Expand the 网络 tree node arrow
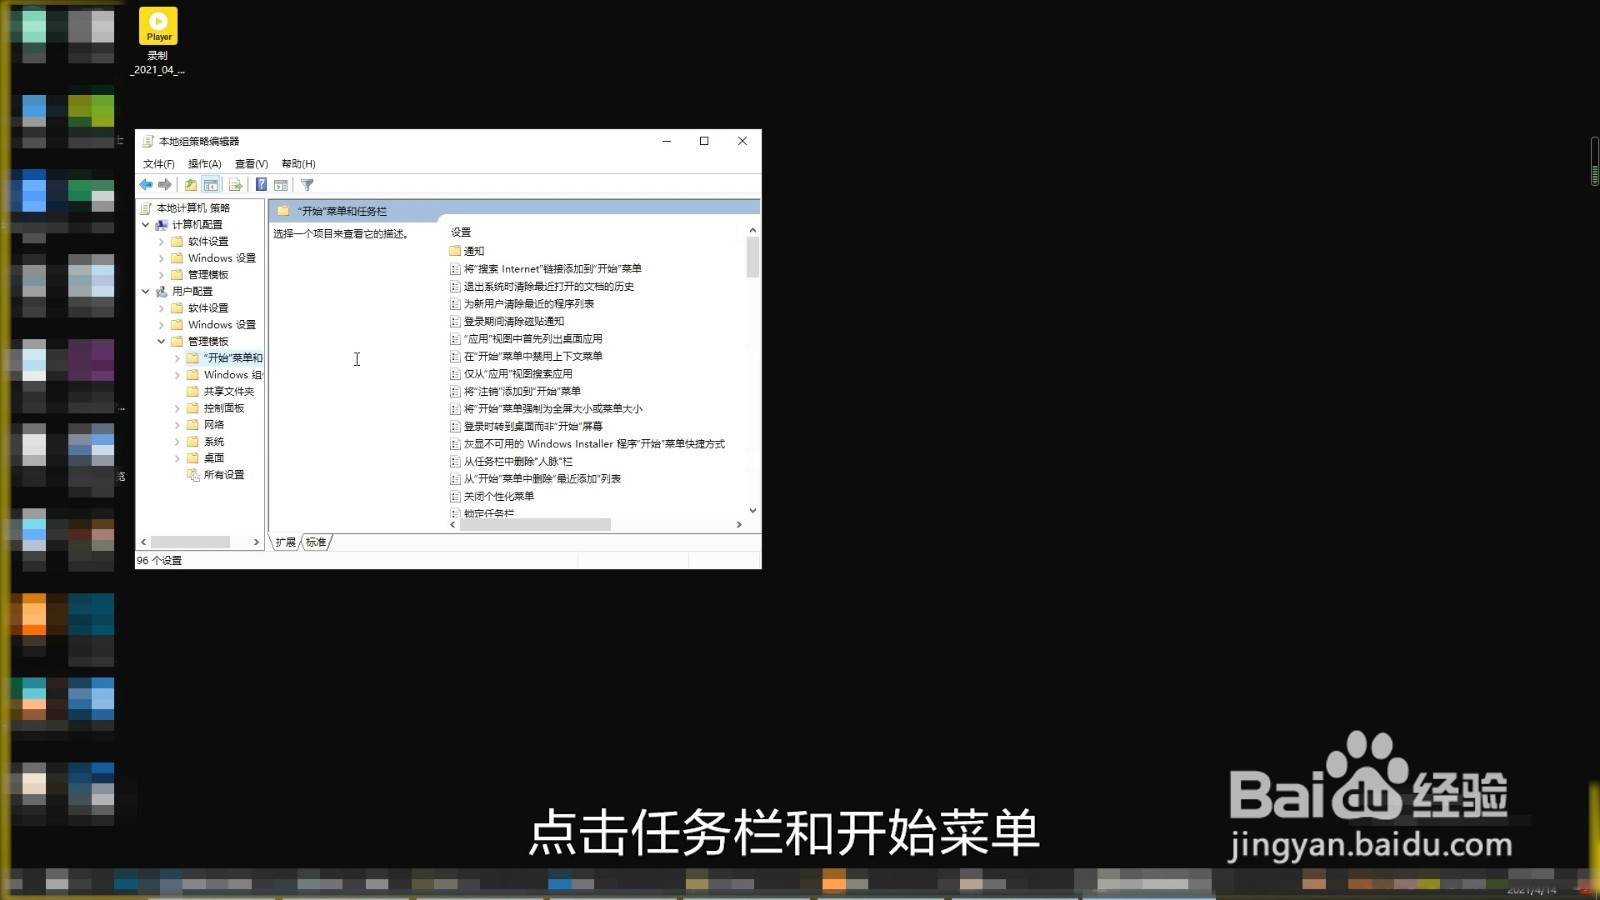 [x=177, y=425]
